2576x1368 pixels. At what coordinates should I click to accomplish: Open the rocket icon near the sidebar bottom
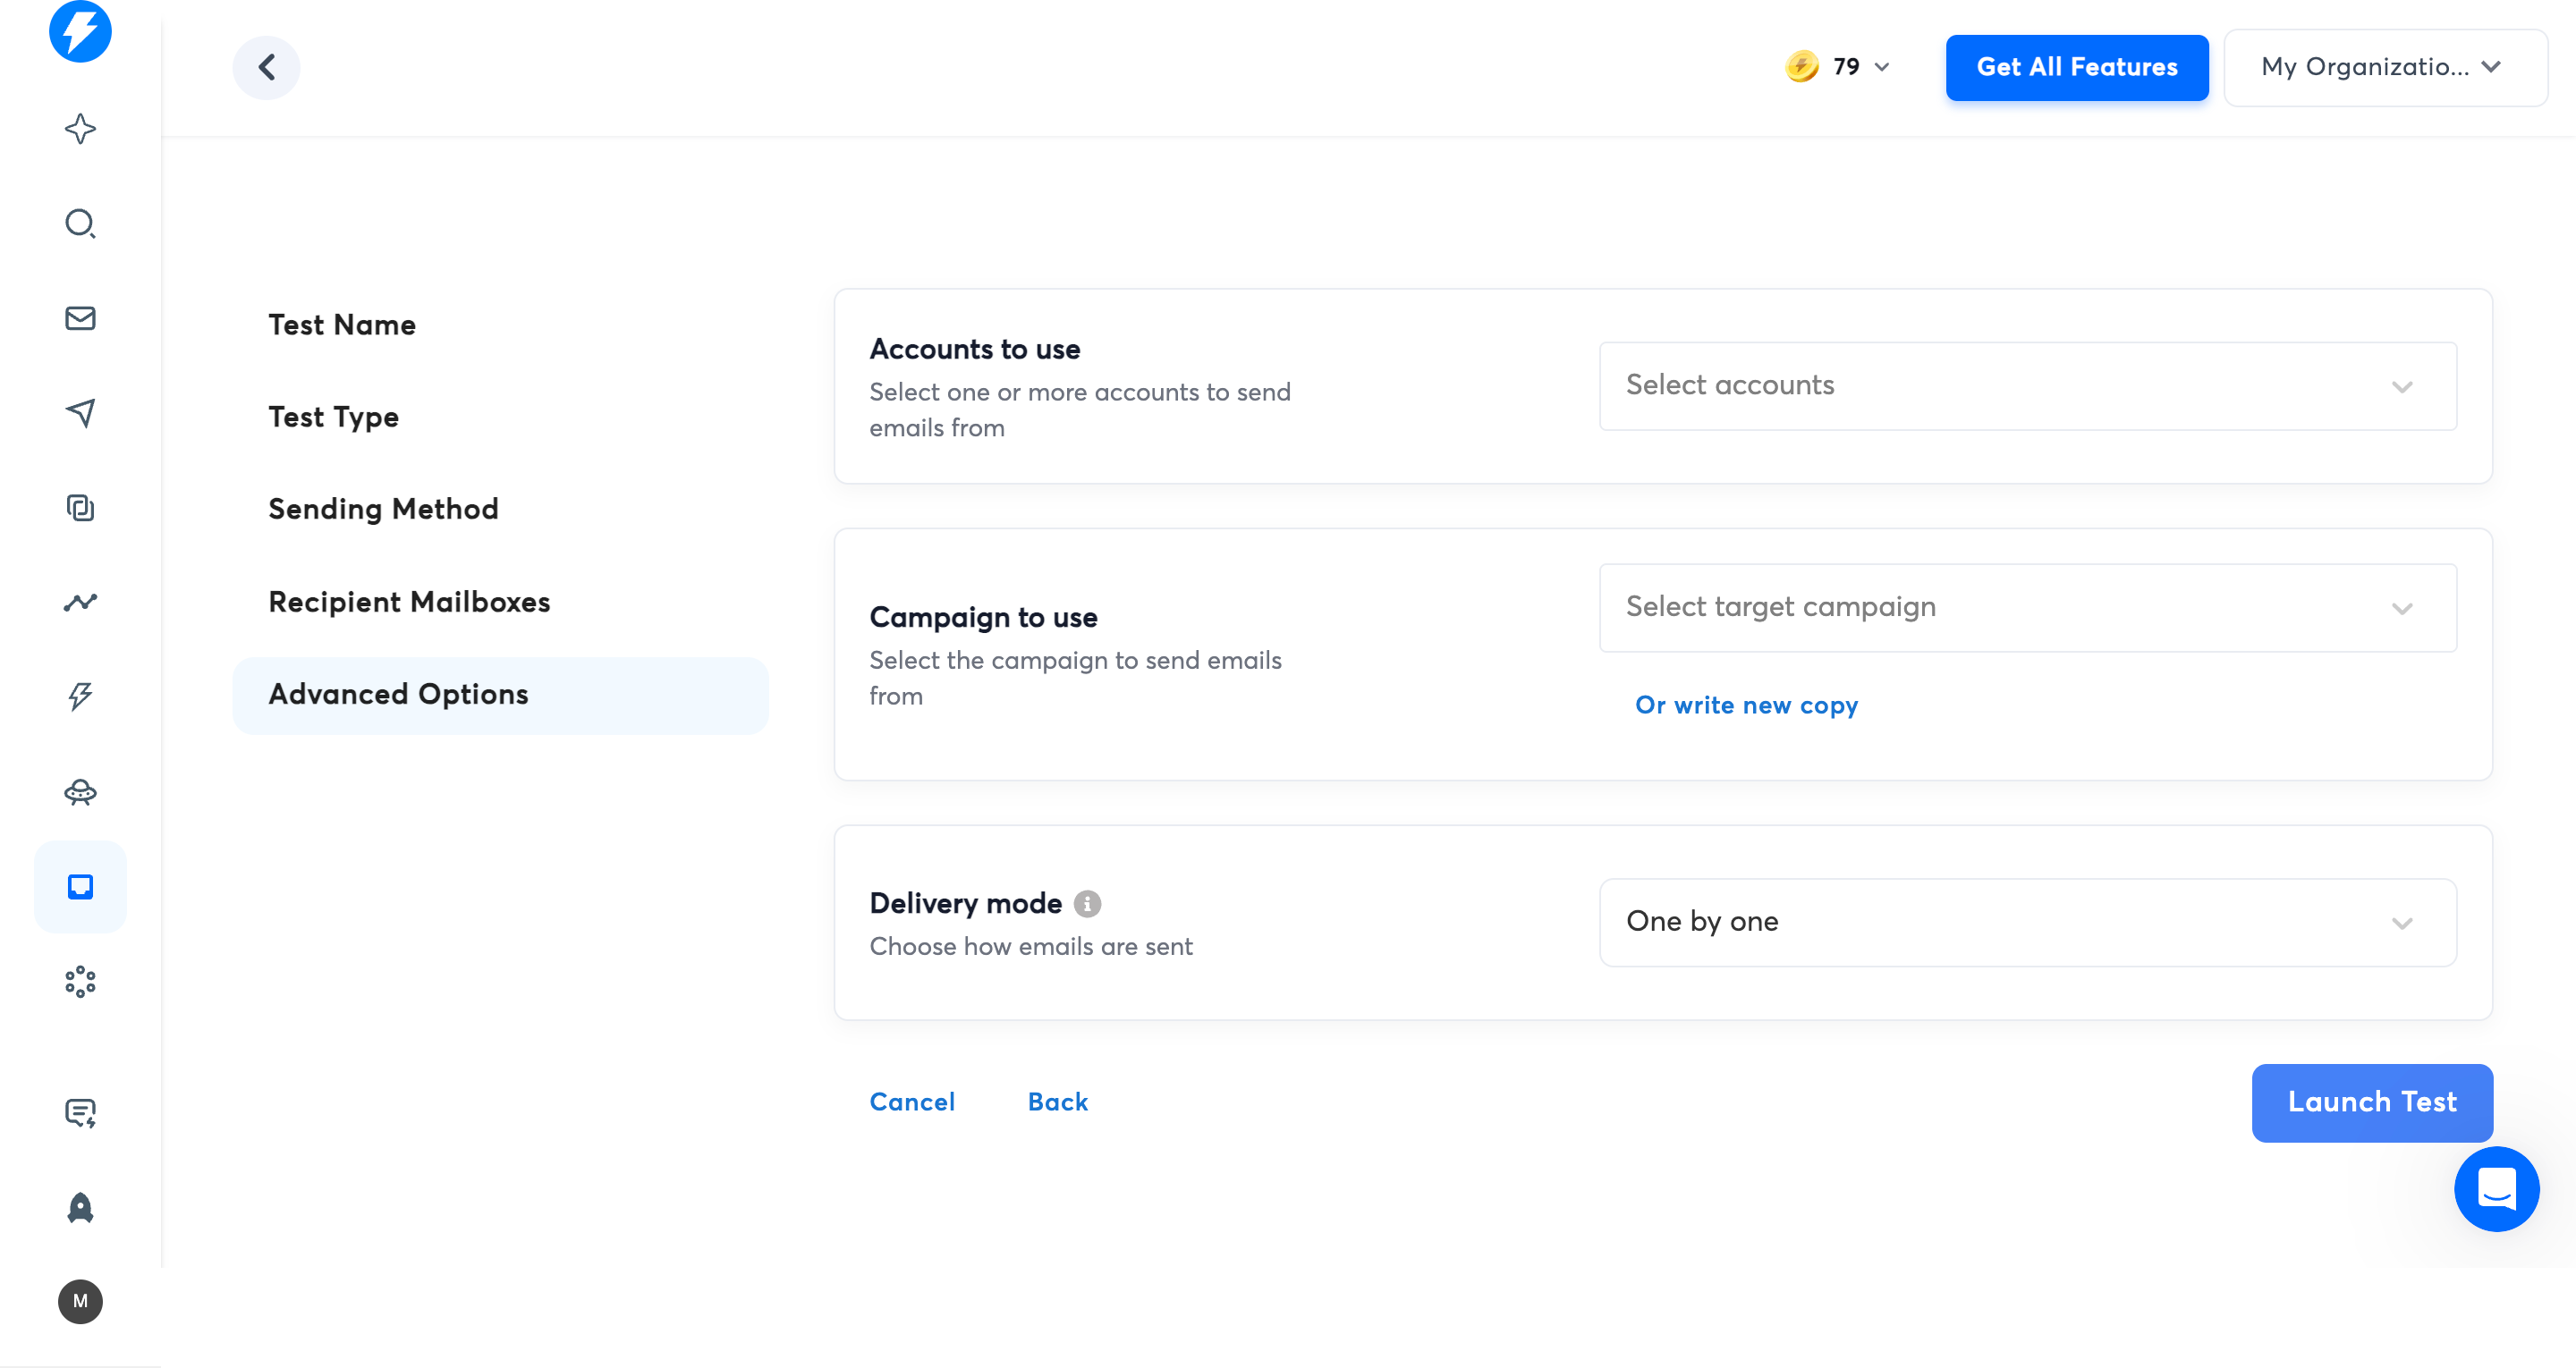(x=80, y=1206)
